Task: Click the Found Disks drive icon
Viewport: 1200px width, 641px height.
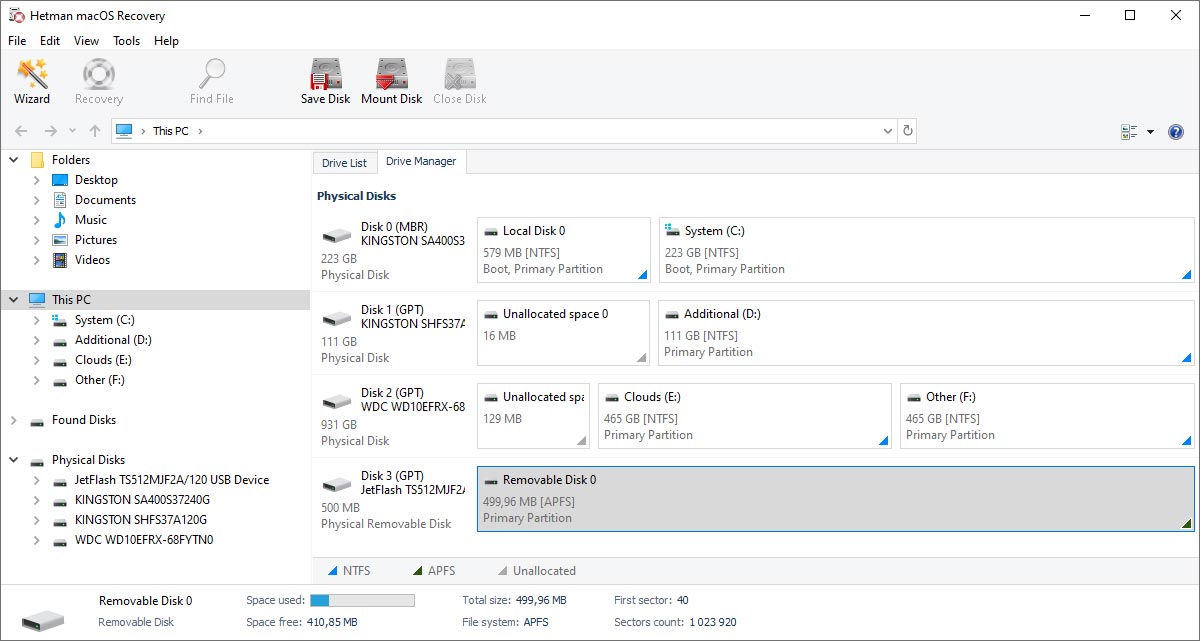Action: (x=37, y=421)
